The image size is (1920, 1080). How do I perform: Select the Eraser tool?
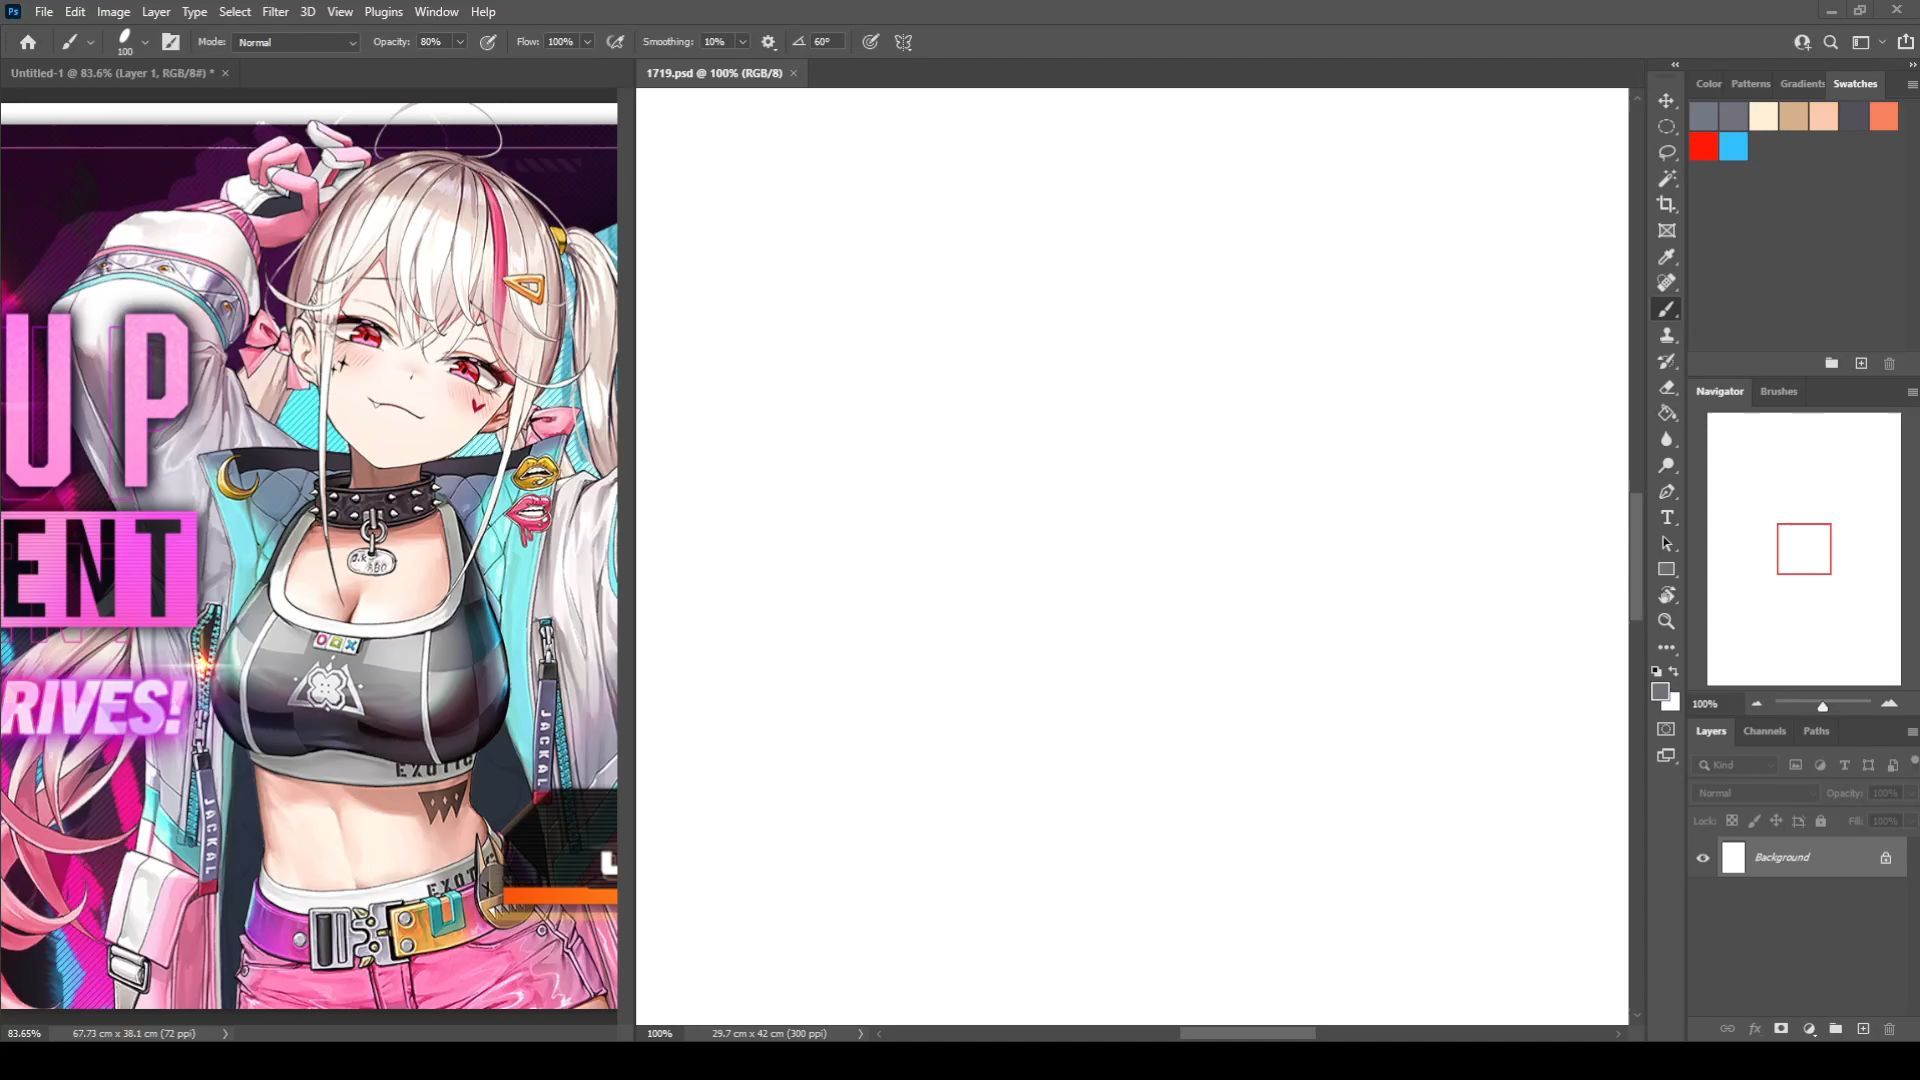pyautogui.click(x=1667, y=387)
